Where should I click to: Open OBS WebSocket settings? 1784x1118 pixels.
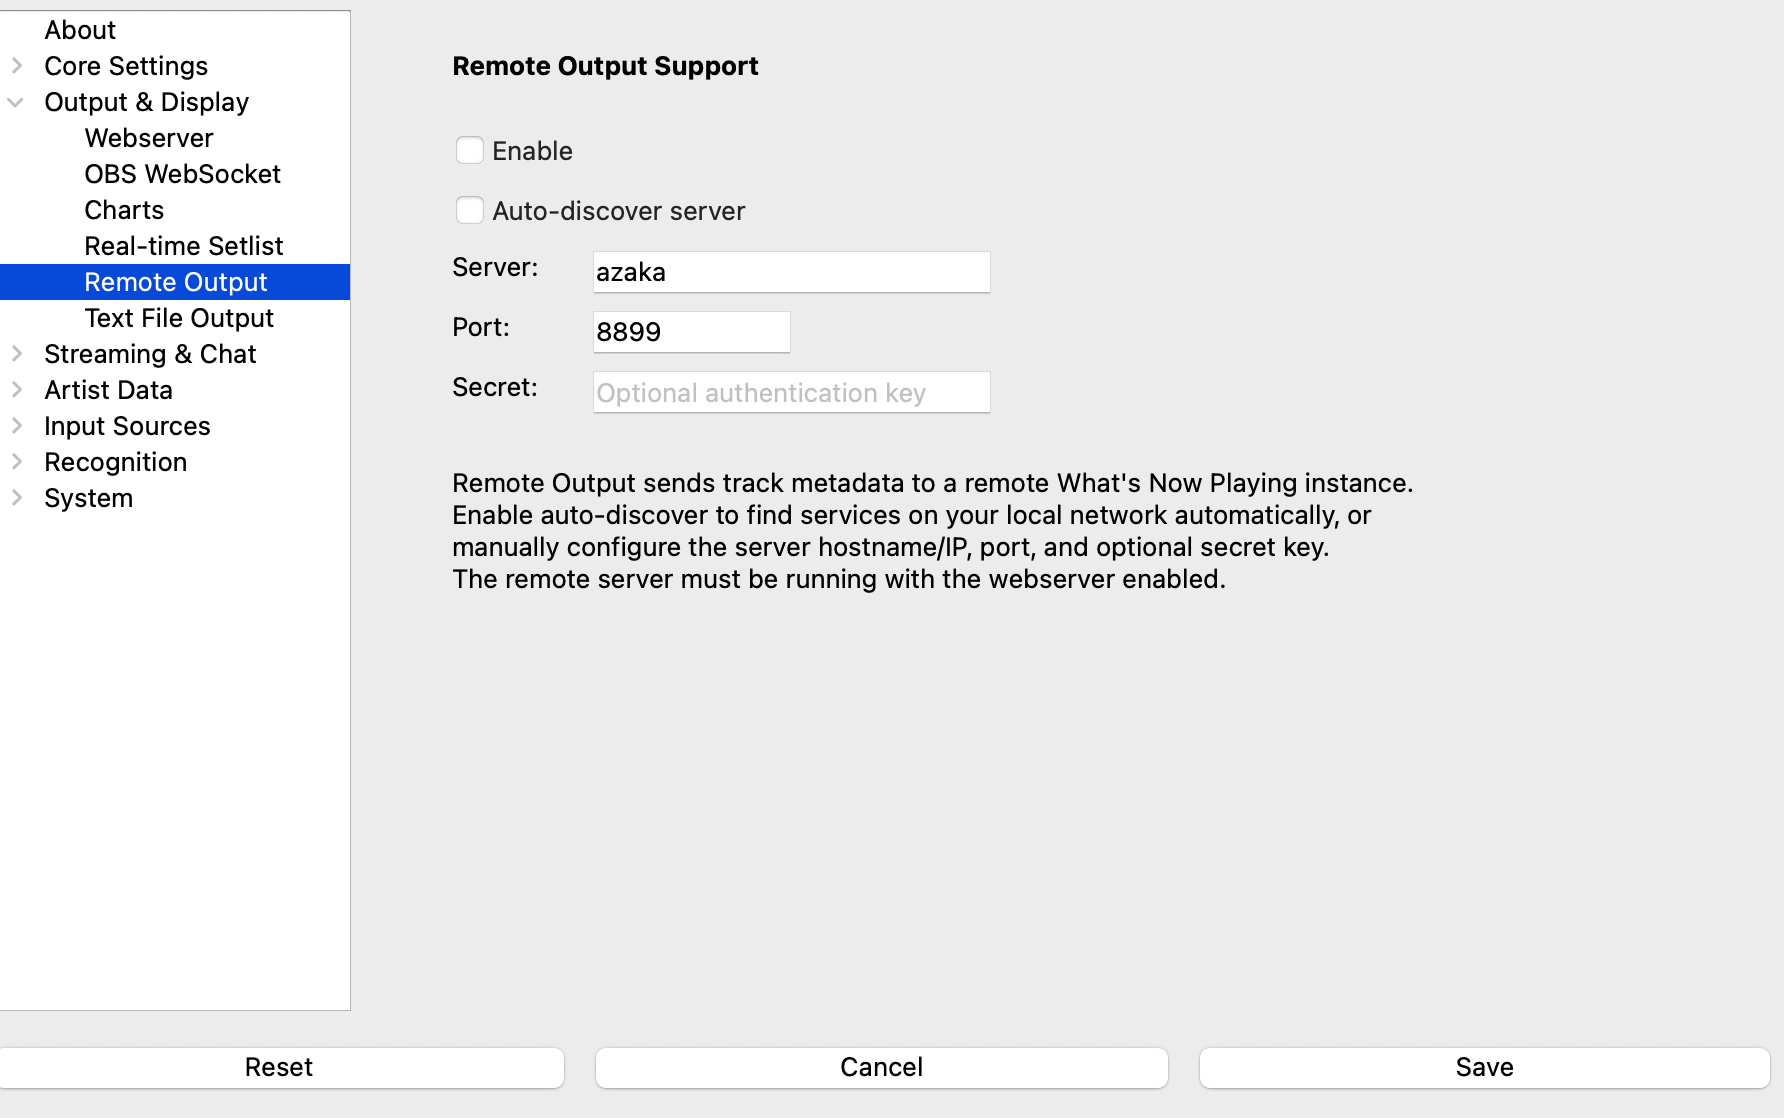182,174
